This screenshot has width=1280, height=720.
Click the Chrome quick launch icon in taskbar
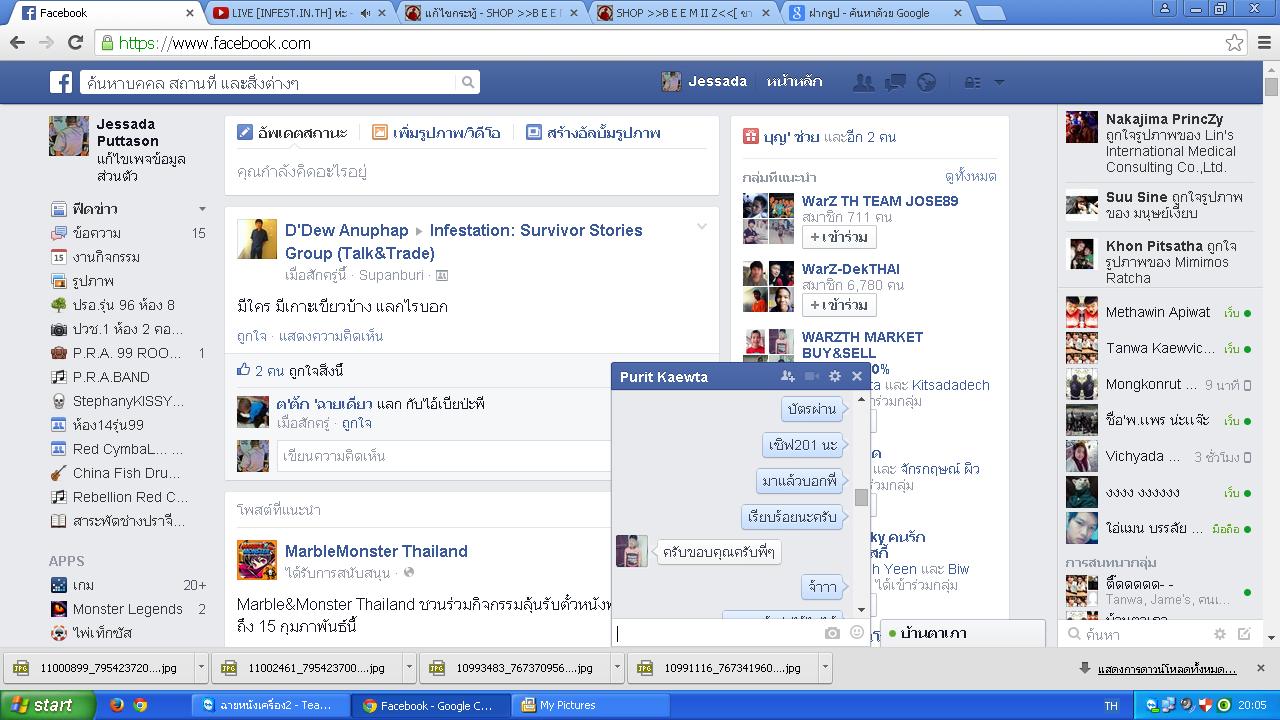(141, 705)
